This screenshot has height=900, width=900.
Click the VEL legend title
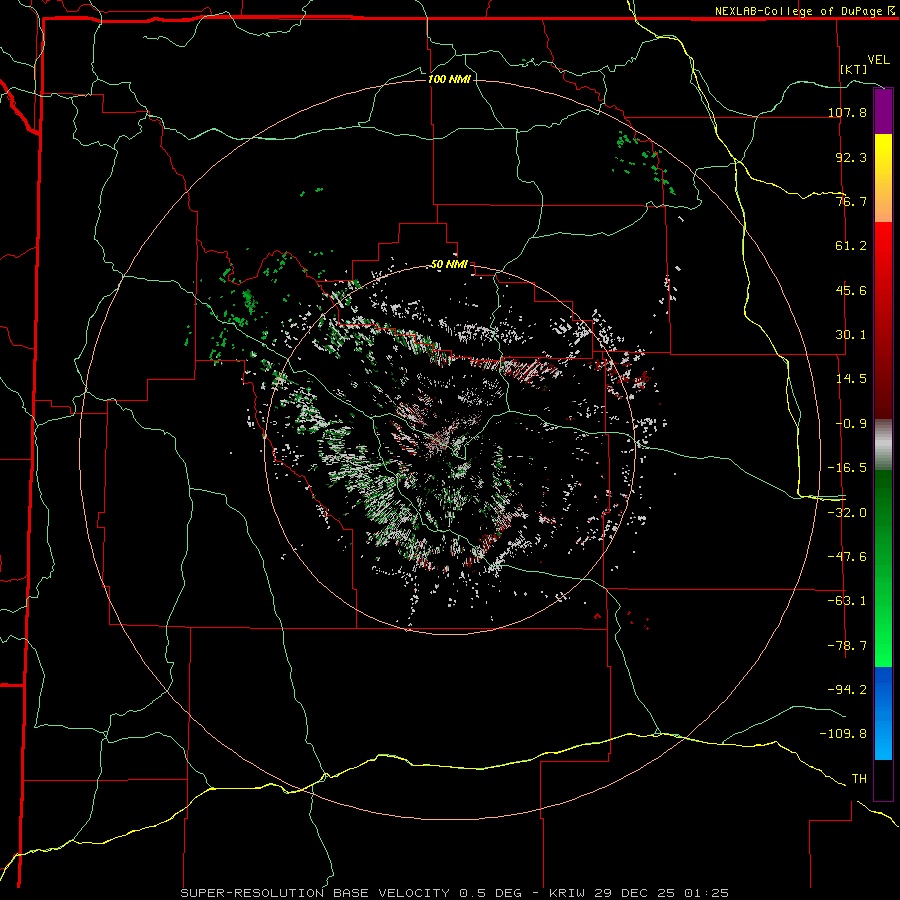[x=878, y=60]
